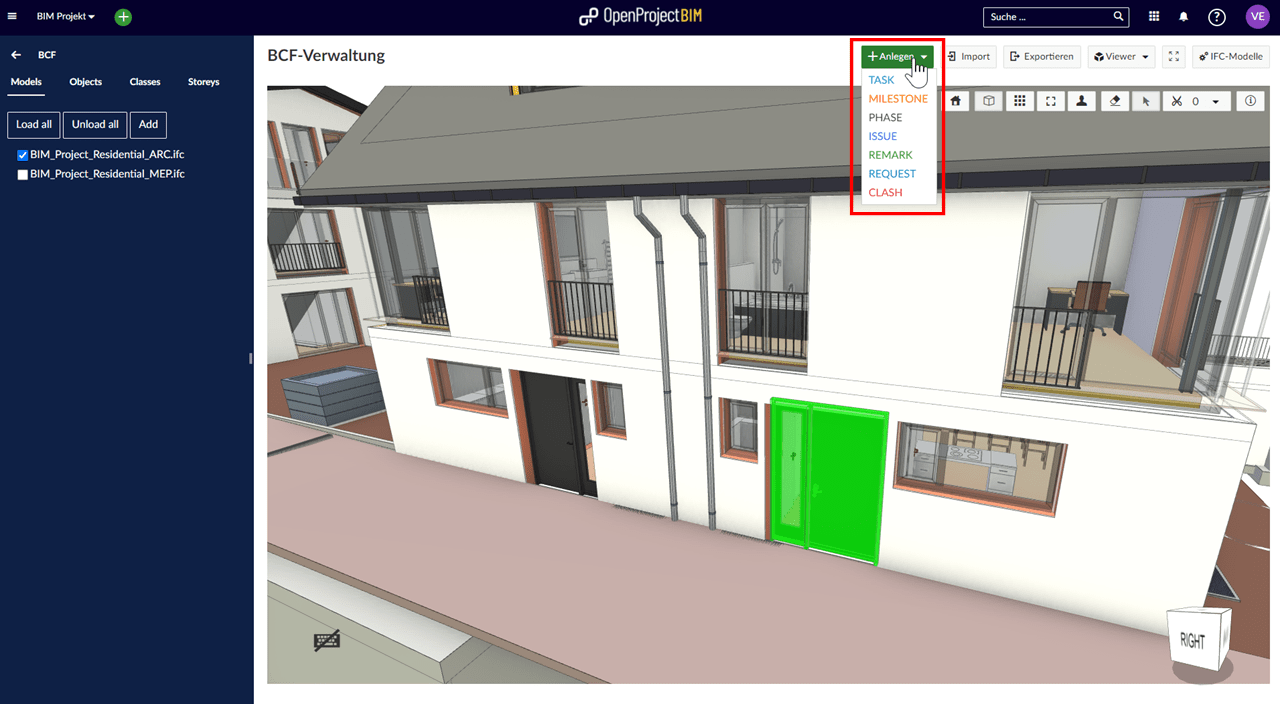Expand the Viewer dropdown
Image resolution: width=1280 pixels, height=704 pixels.
click(x=1121, y=56)
